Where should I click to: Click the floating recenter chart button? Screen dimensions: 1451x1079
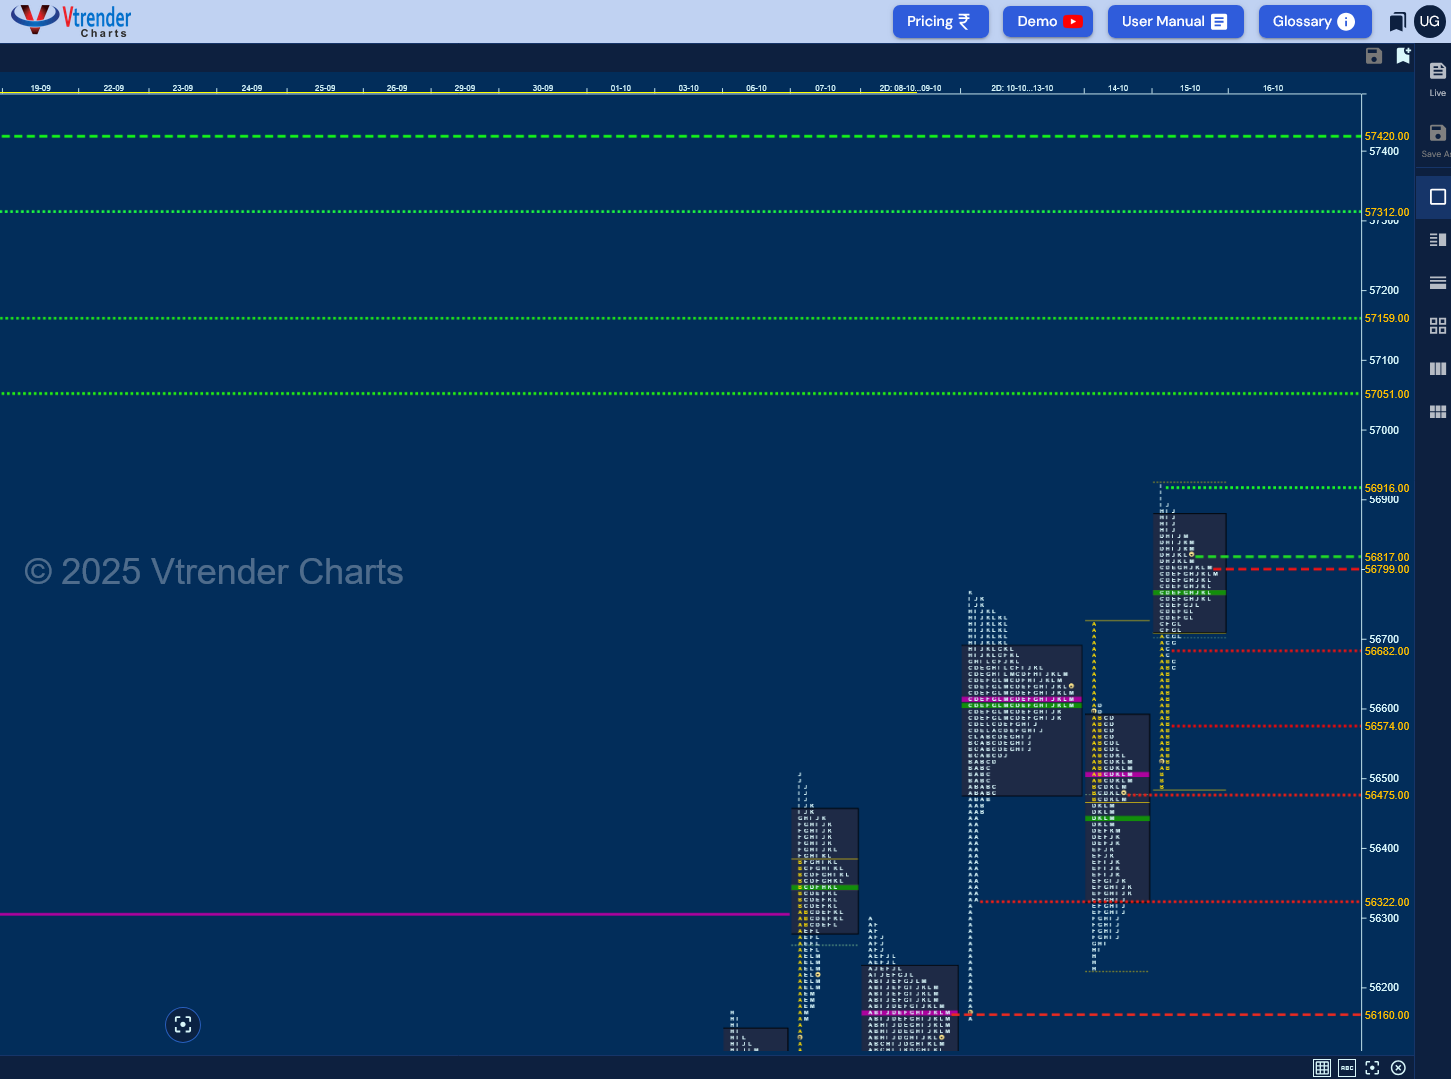183,1024
